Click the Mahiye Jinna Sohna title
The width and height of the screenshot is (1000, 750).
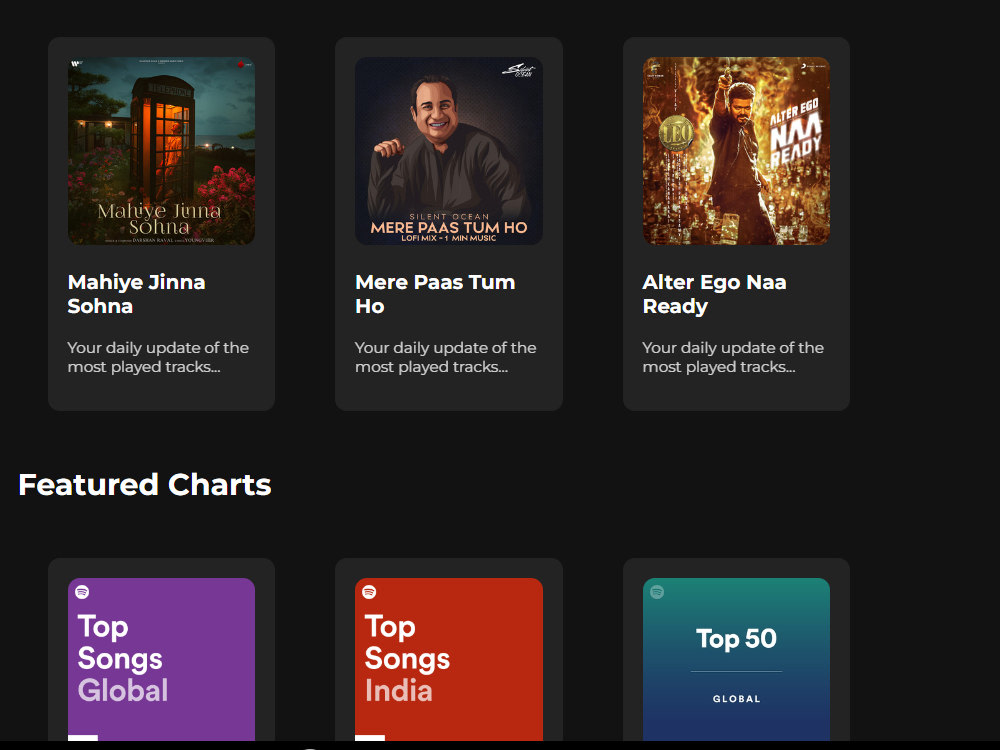136,294
